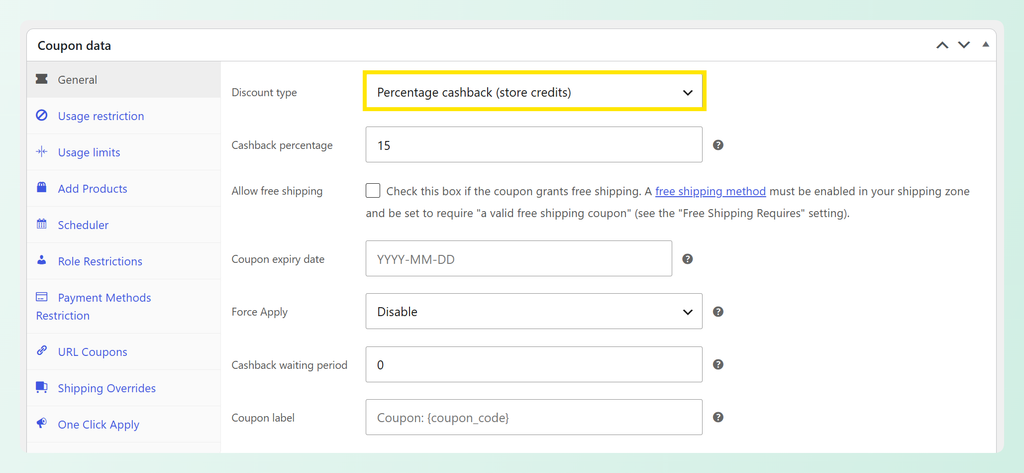Click the URL Coupons link icon
1024x473 pixels.
42,351
